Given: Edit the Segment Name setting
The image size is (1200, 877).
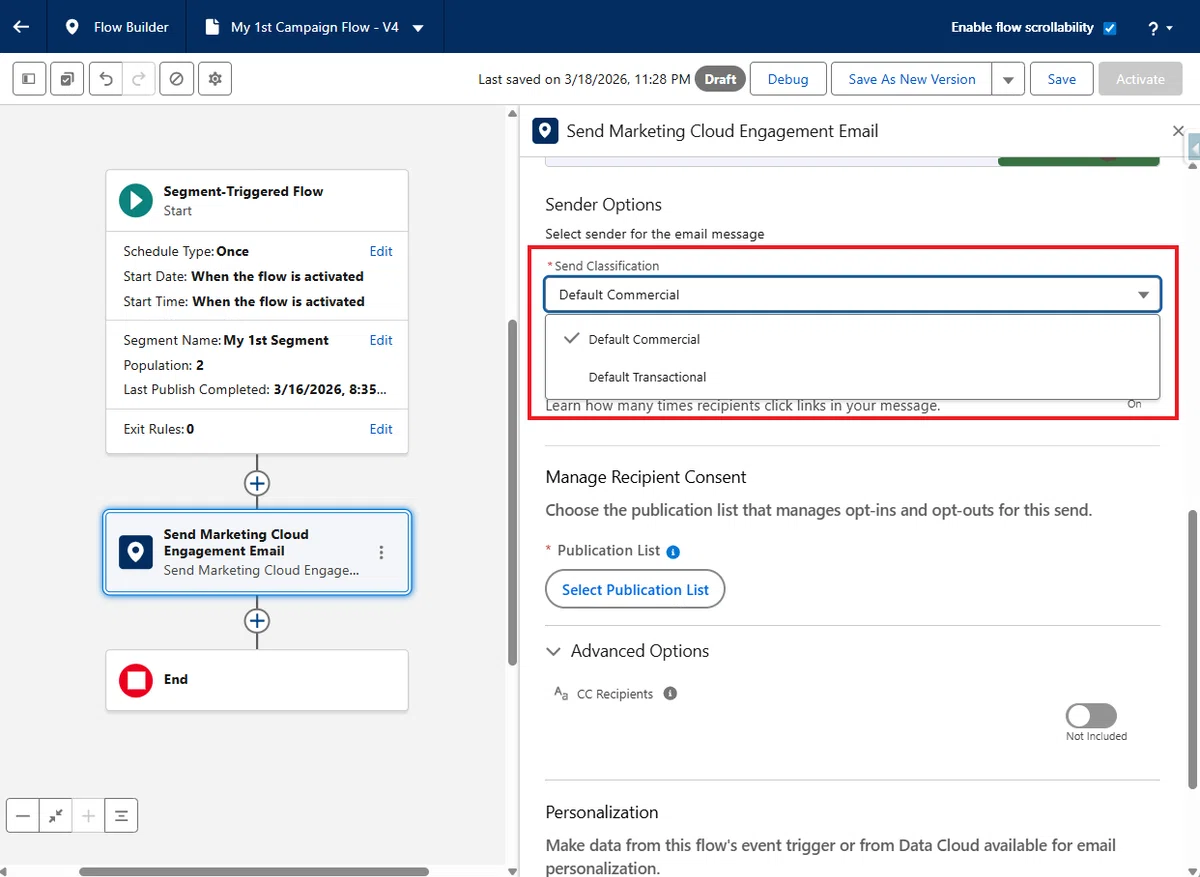Looking at the screenshot, I should pyautogui.click(x=381, y=340).
